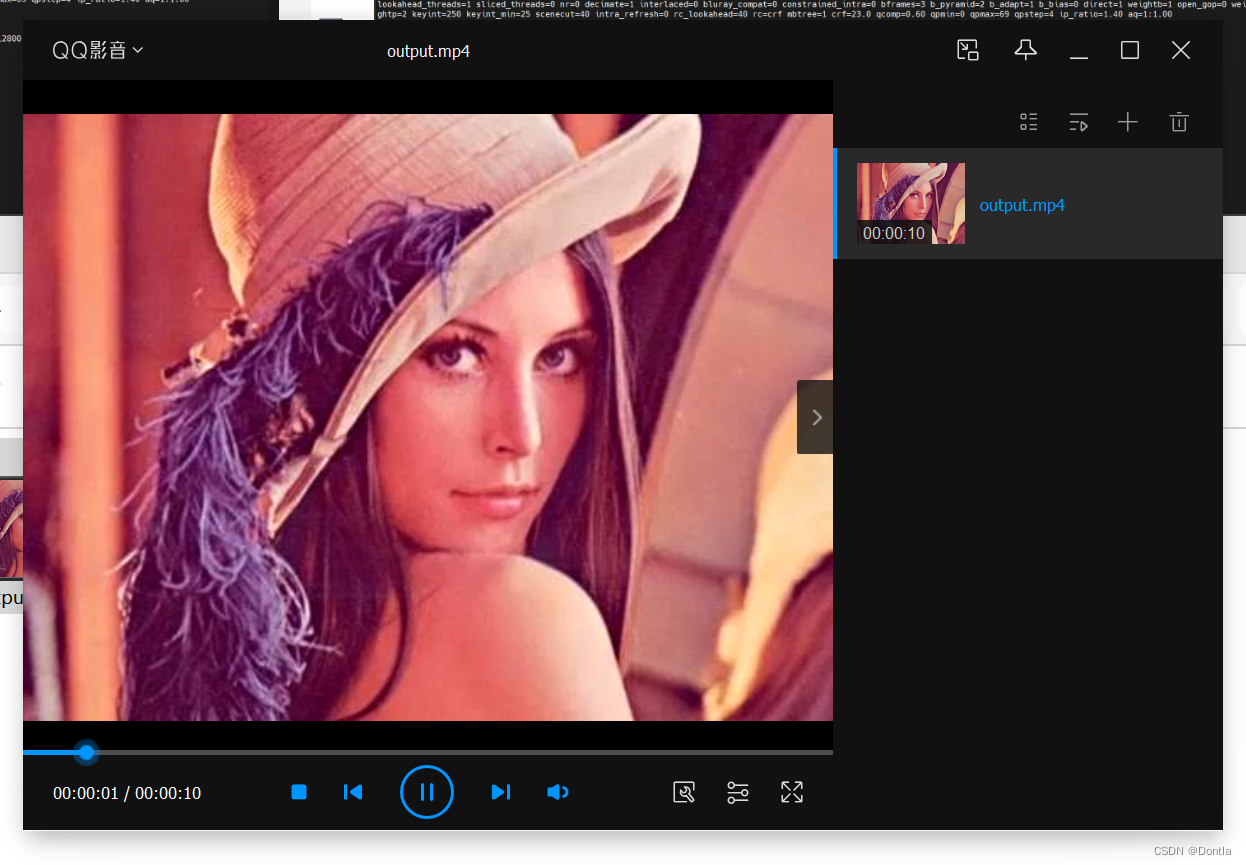Click the 00:00:01 / 00:00:10 time display
The height and width of the screenshot is (865, 1246).
coord(127,793)
